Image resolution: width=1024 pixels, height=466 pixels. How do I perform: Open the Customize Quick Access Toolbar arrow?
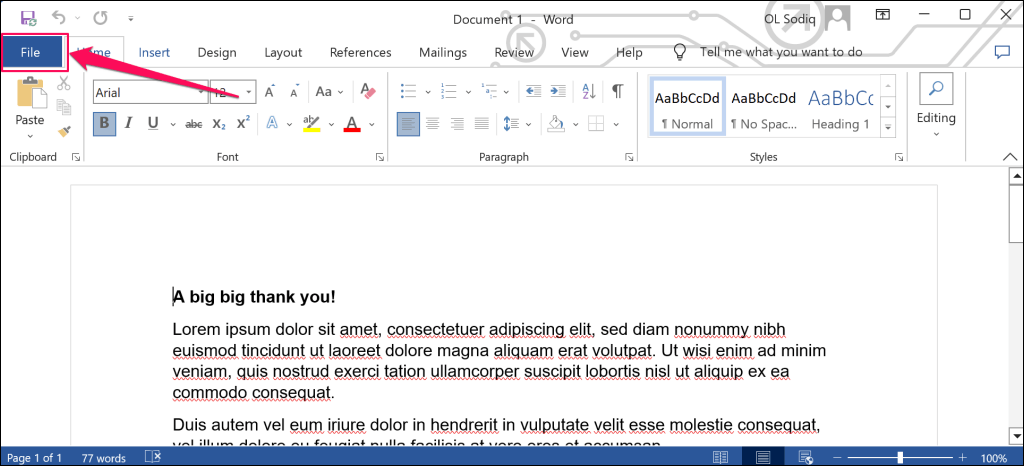(x=131, y=18)
